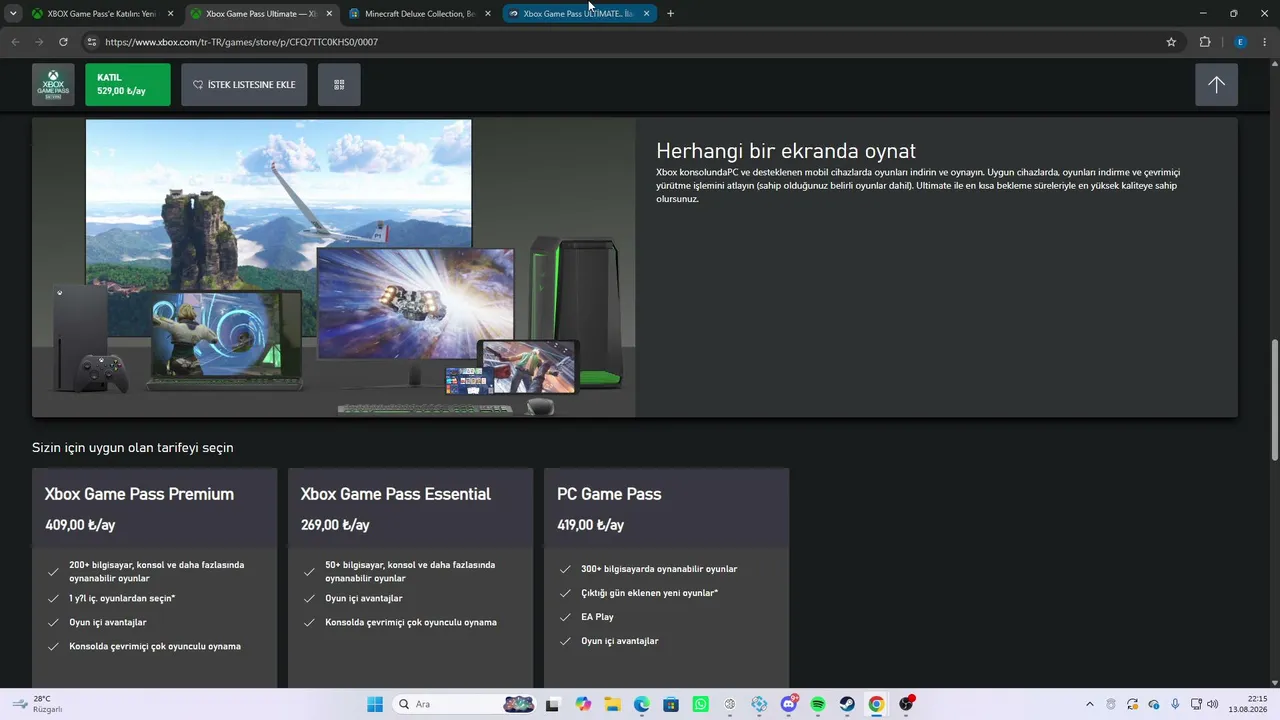
Task: Open Microsoft Store from the taskbar
Action: pos(671,704)
